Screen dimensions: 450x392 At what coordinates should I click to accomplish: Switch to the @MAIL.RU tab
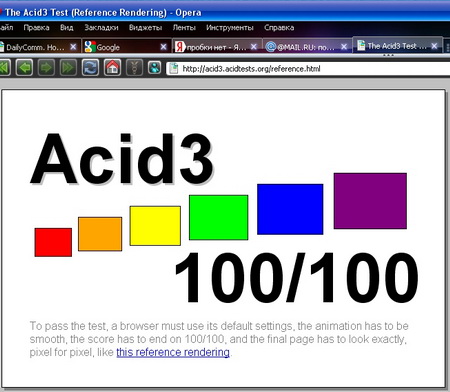tap(307, 47)
